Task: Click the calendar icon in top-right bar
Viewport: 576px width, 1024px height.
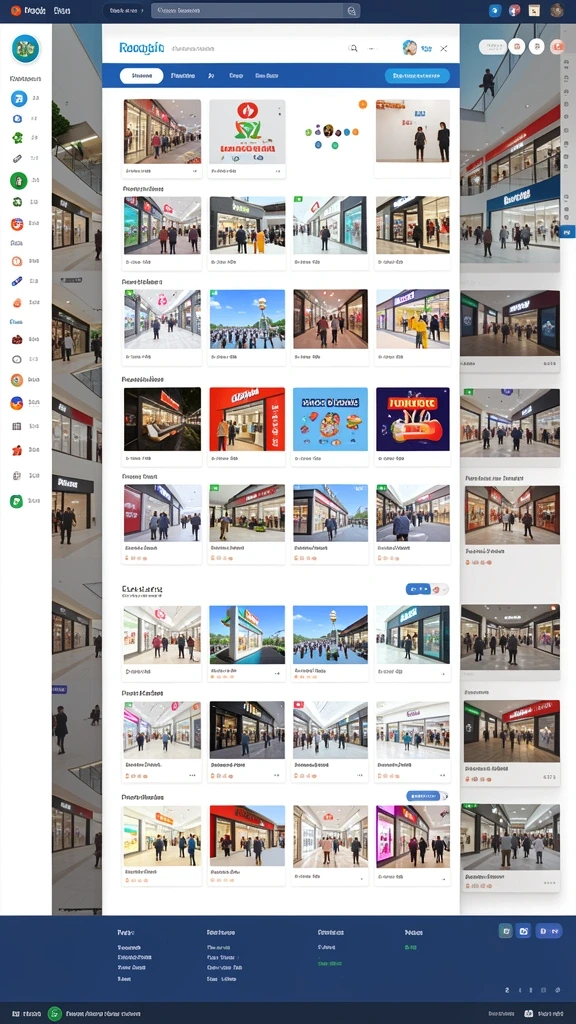Action: [534, 10]
